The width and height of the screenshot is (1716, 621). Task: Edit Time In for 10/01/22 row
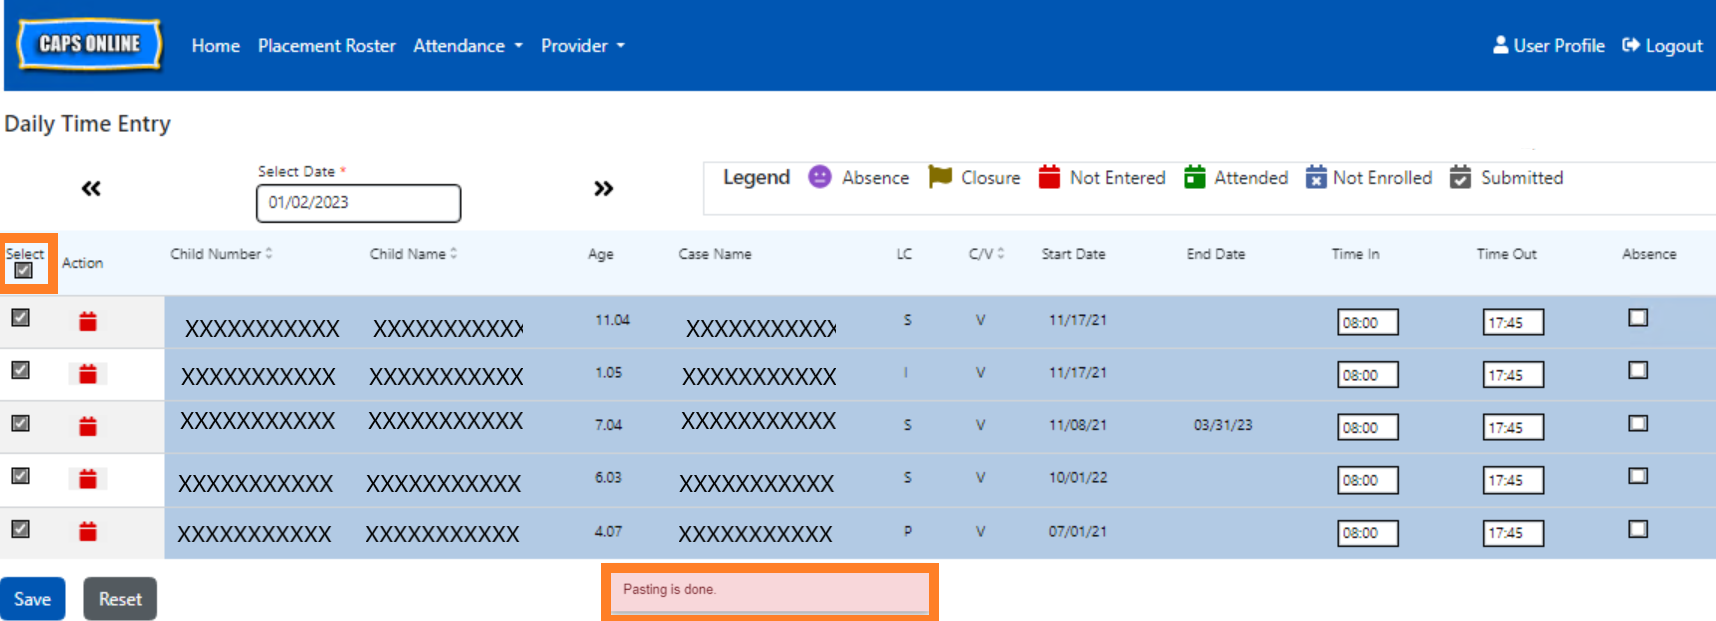tap(1368, 480)
